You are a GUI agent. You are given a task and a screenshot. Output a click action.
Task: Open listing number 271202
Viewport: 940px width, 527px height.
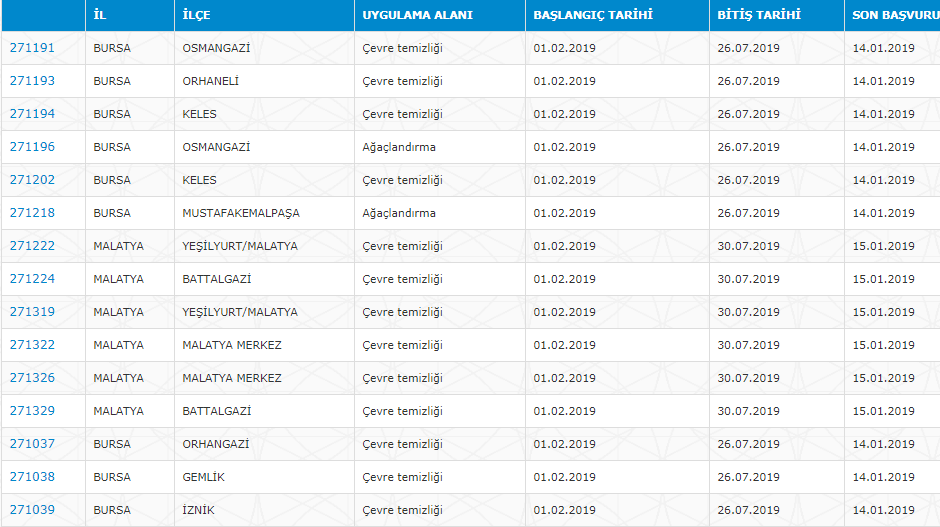tap(32, 180)
